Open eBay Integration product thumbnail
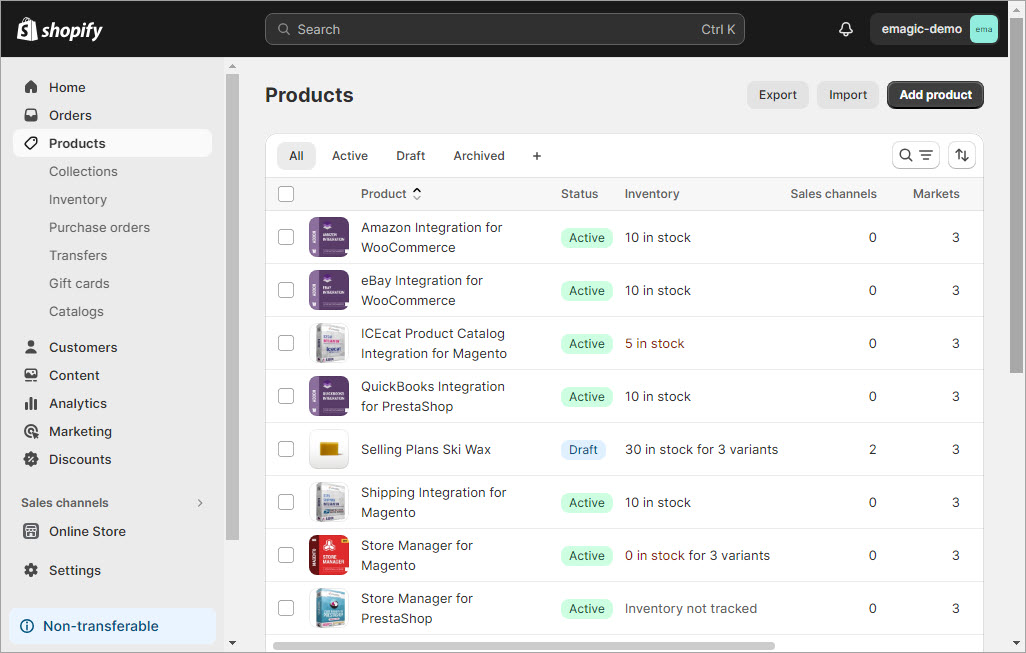The width and height of the screenshot is (1026, 653). 328,290
